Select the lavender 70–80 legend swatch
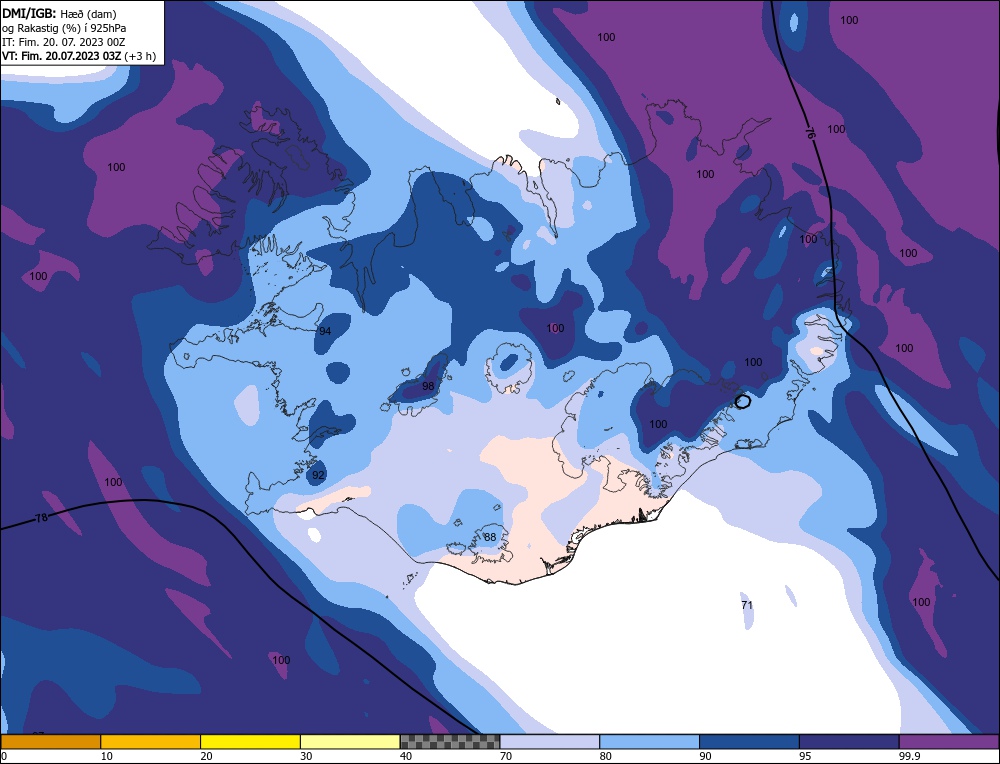 click(550, 742)
